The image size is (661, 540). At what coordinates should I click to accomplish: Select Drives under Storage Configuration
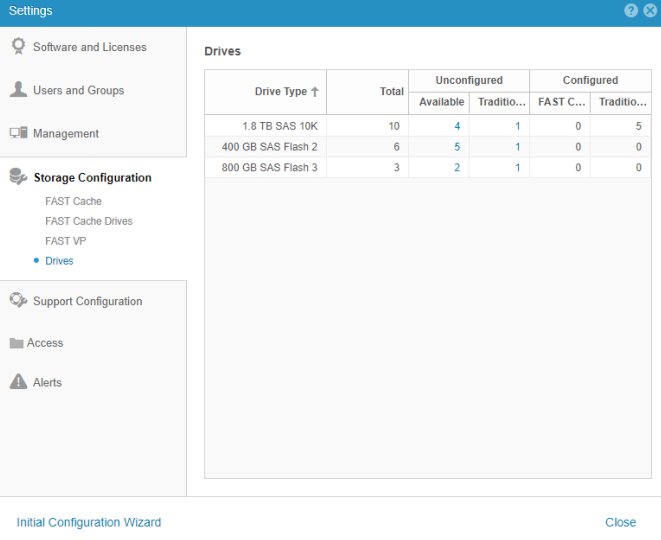click(59, 261)
